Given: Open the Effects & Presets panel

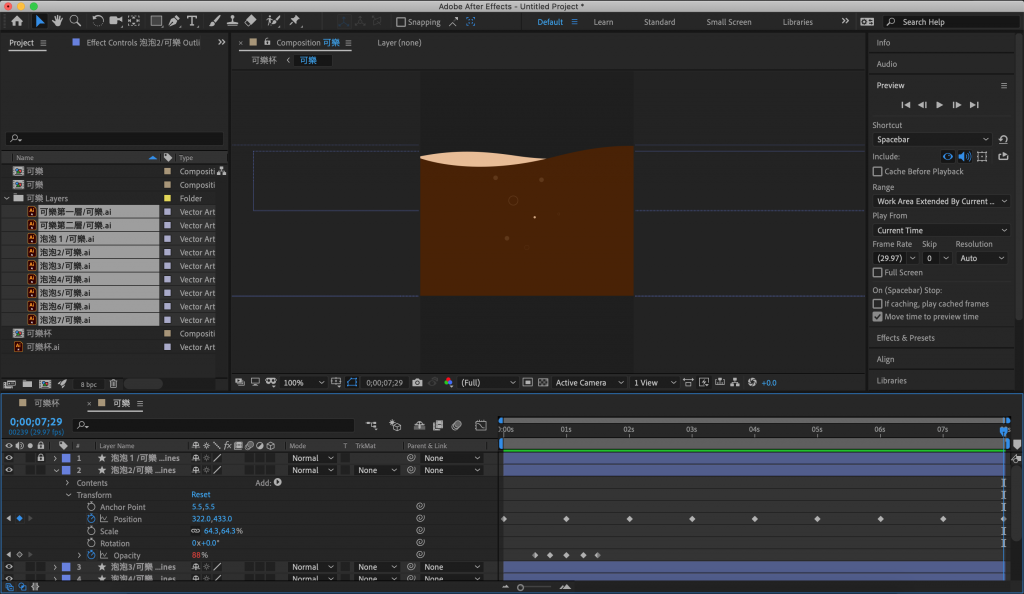Looking at the screenshot, I should 905,338.
